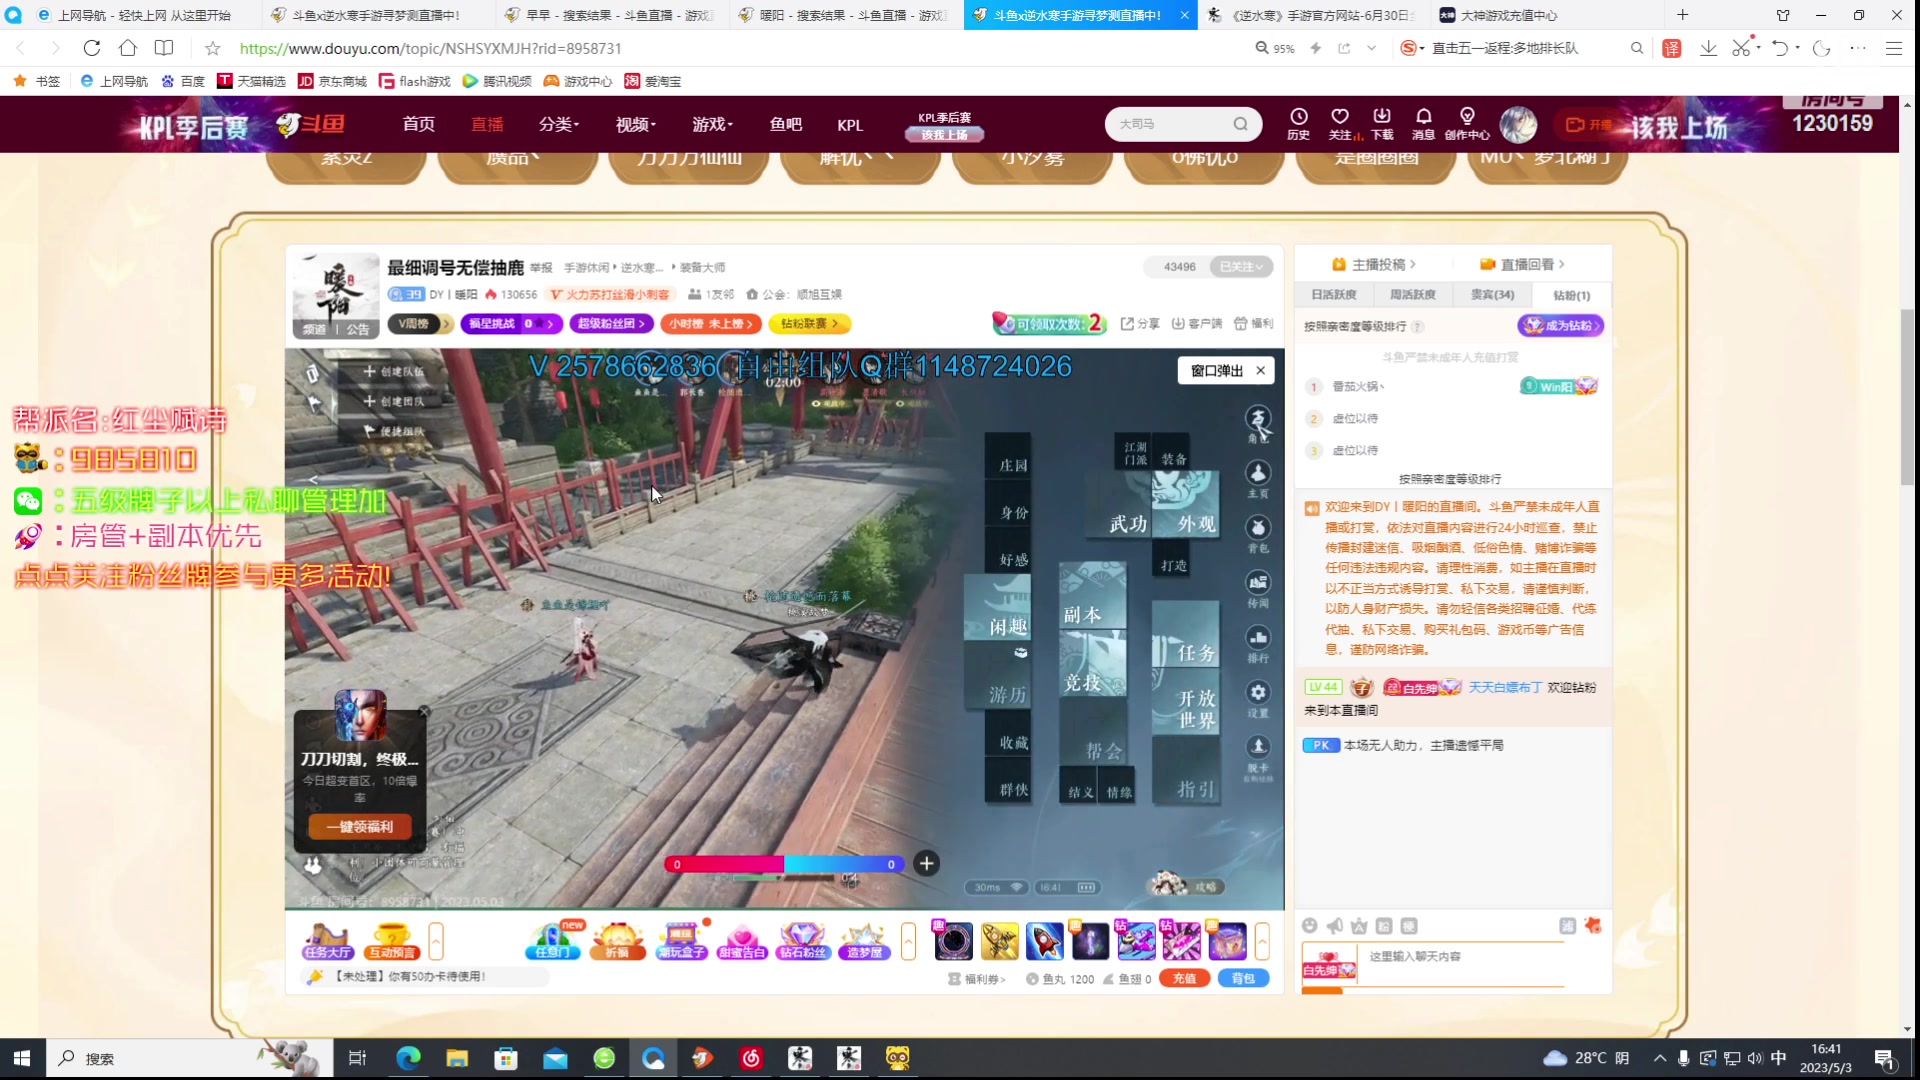Open 历史 history icon in header
The image size is (1920, 1080).
(x=1298, y=124)
